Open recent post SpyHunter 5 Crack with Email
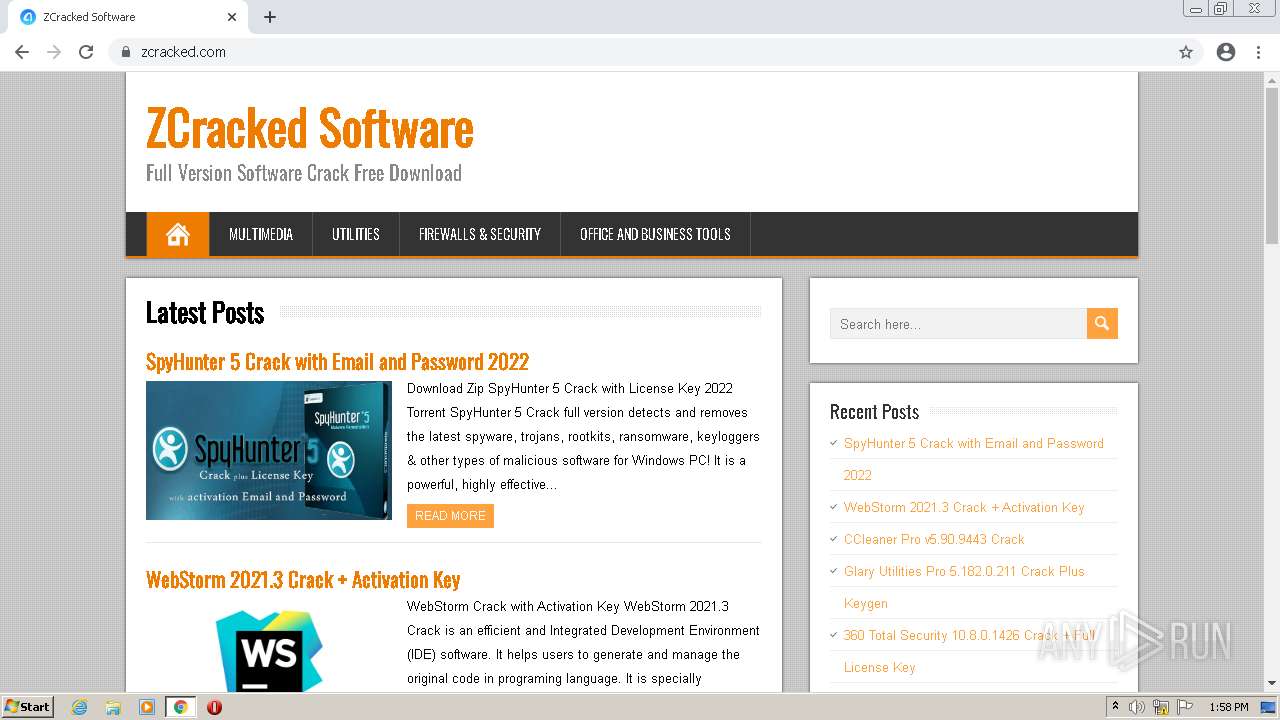1280x720 pixels. 973,458
